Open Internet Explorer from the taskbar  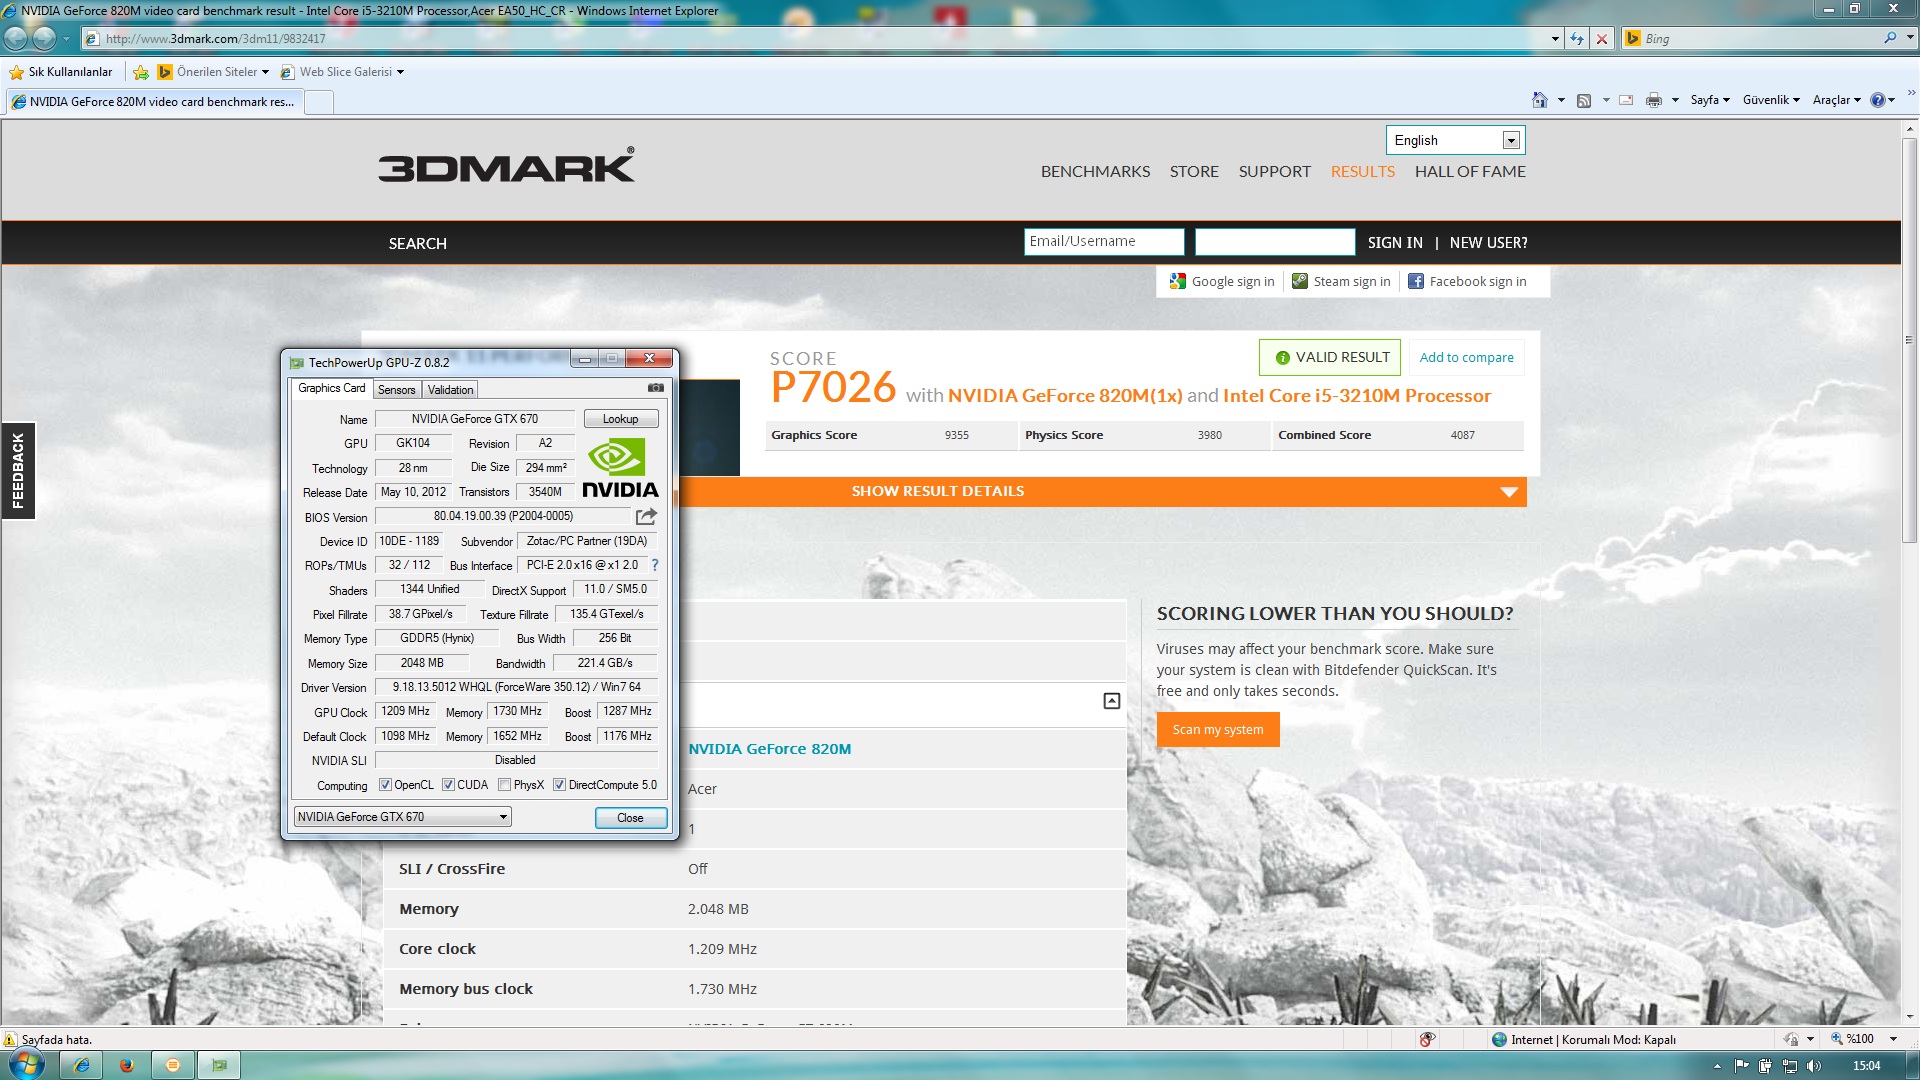click(81, 1065)
